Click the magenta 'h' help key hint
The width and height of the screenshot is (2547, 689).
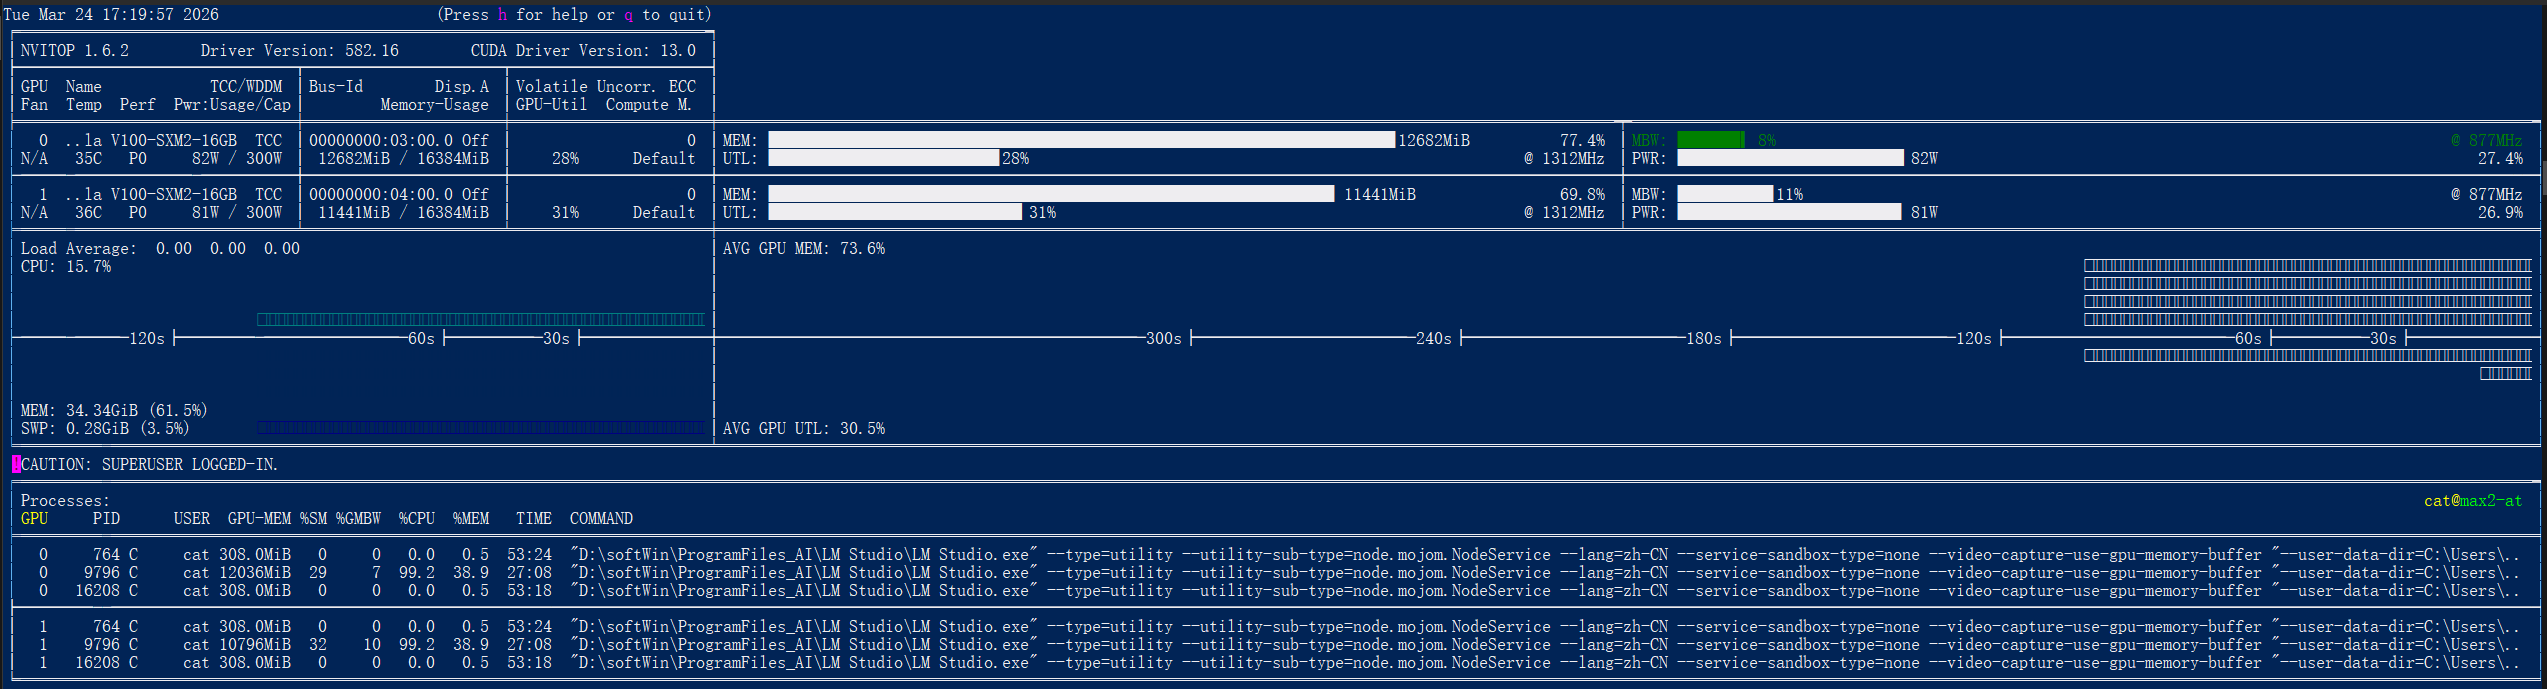click(502, 15)
